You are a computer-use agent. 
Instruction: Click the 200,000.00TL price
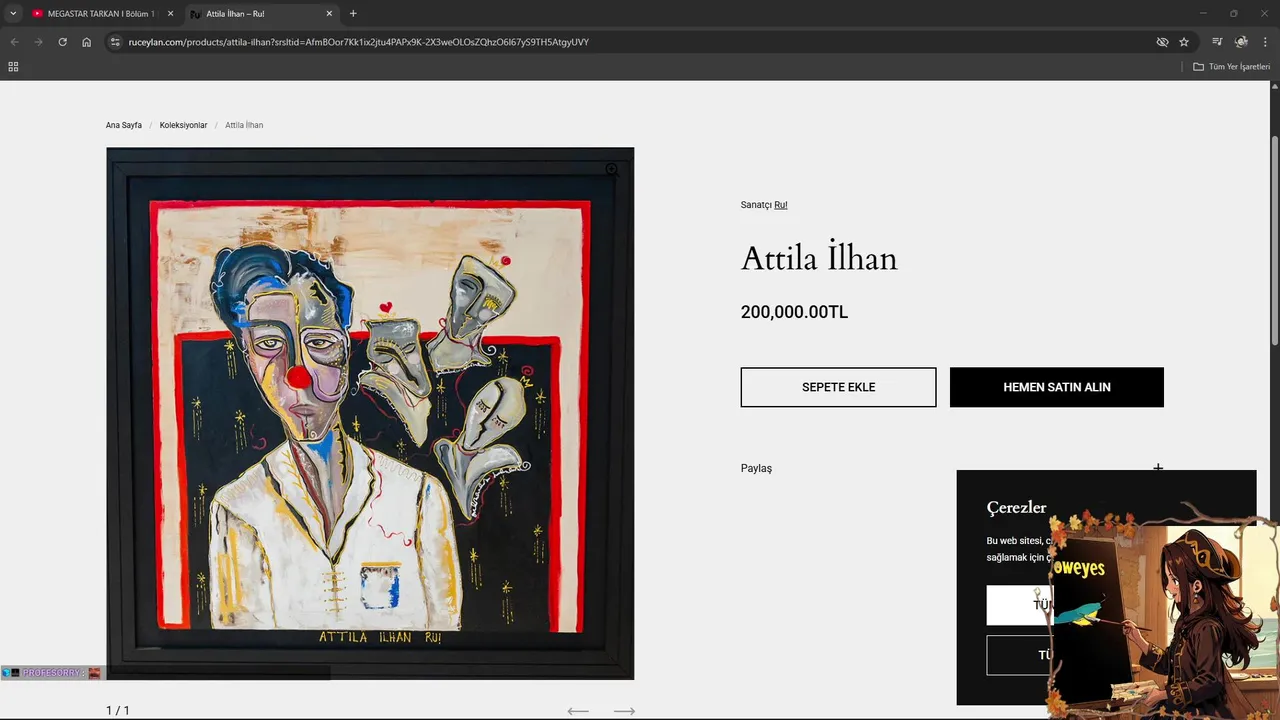794,312
